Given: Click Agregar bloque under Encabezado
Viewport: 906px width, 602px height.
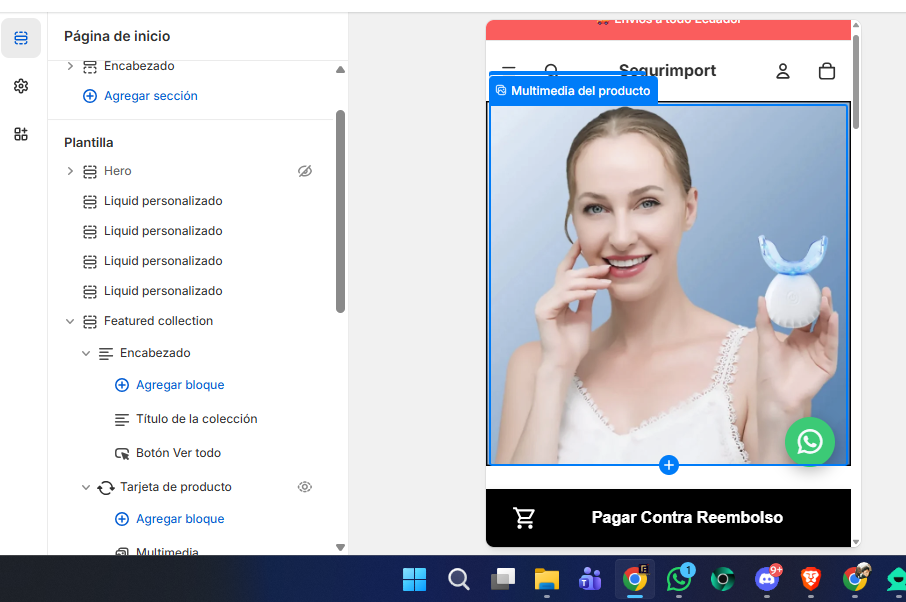Looking at the screenshot, I should (x=179, y=385).
